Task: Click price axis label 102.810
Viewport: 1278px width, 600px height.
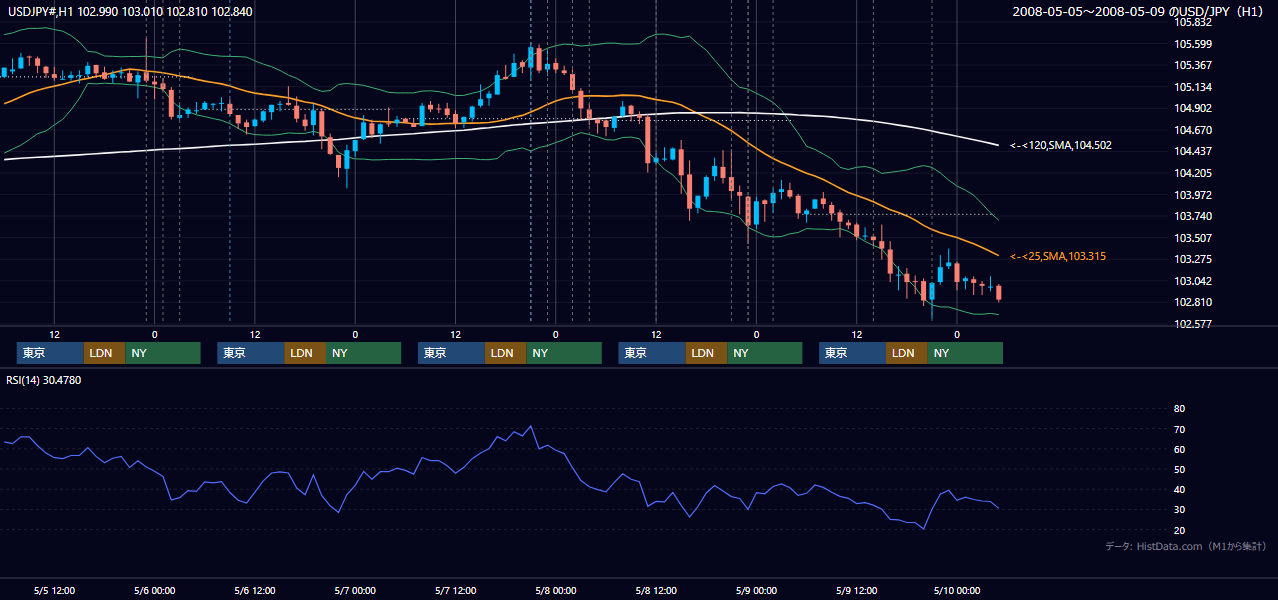Action: tap(1193, 303)
